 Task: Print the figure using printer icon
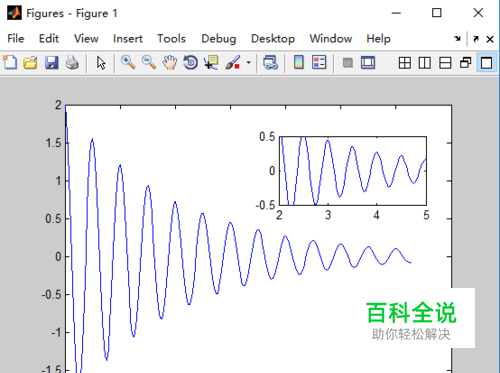(72, 63)
